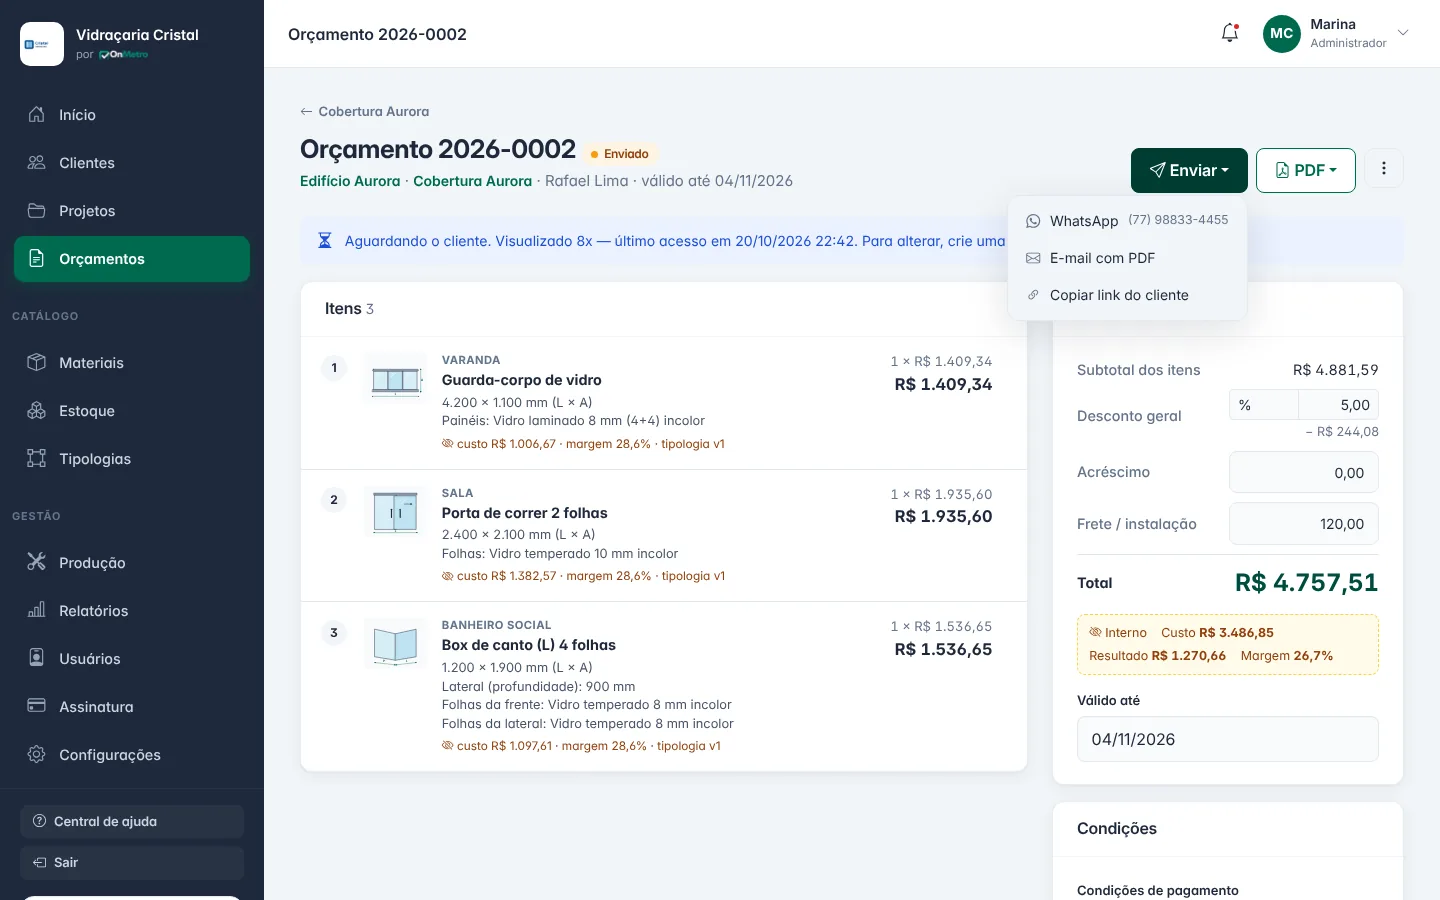The height and width of the screenshot is (900, 1440).
Task: Open Tipologias from the sidebar
Action: tap(132, 459)
